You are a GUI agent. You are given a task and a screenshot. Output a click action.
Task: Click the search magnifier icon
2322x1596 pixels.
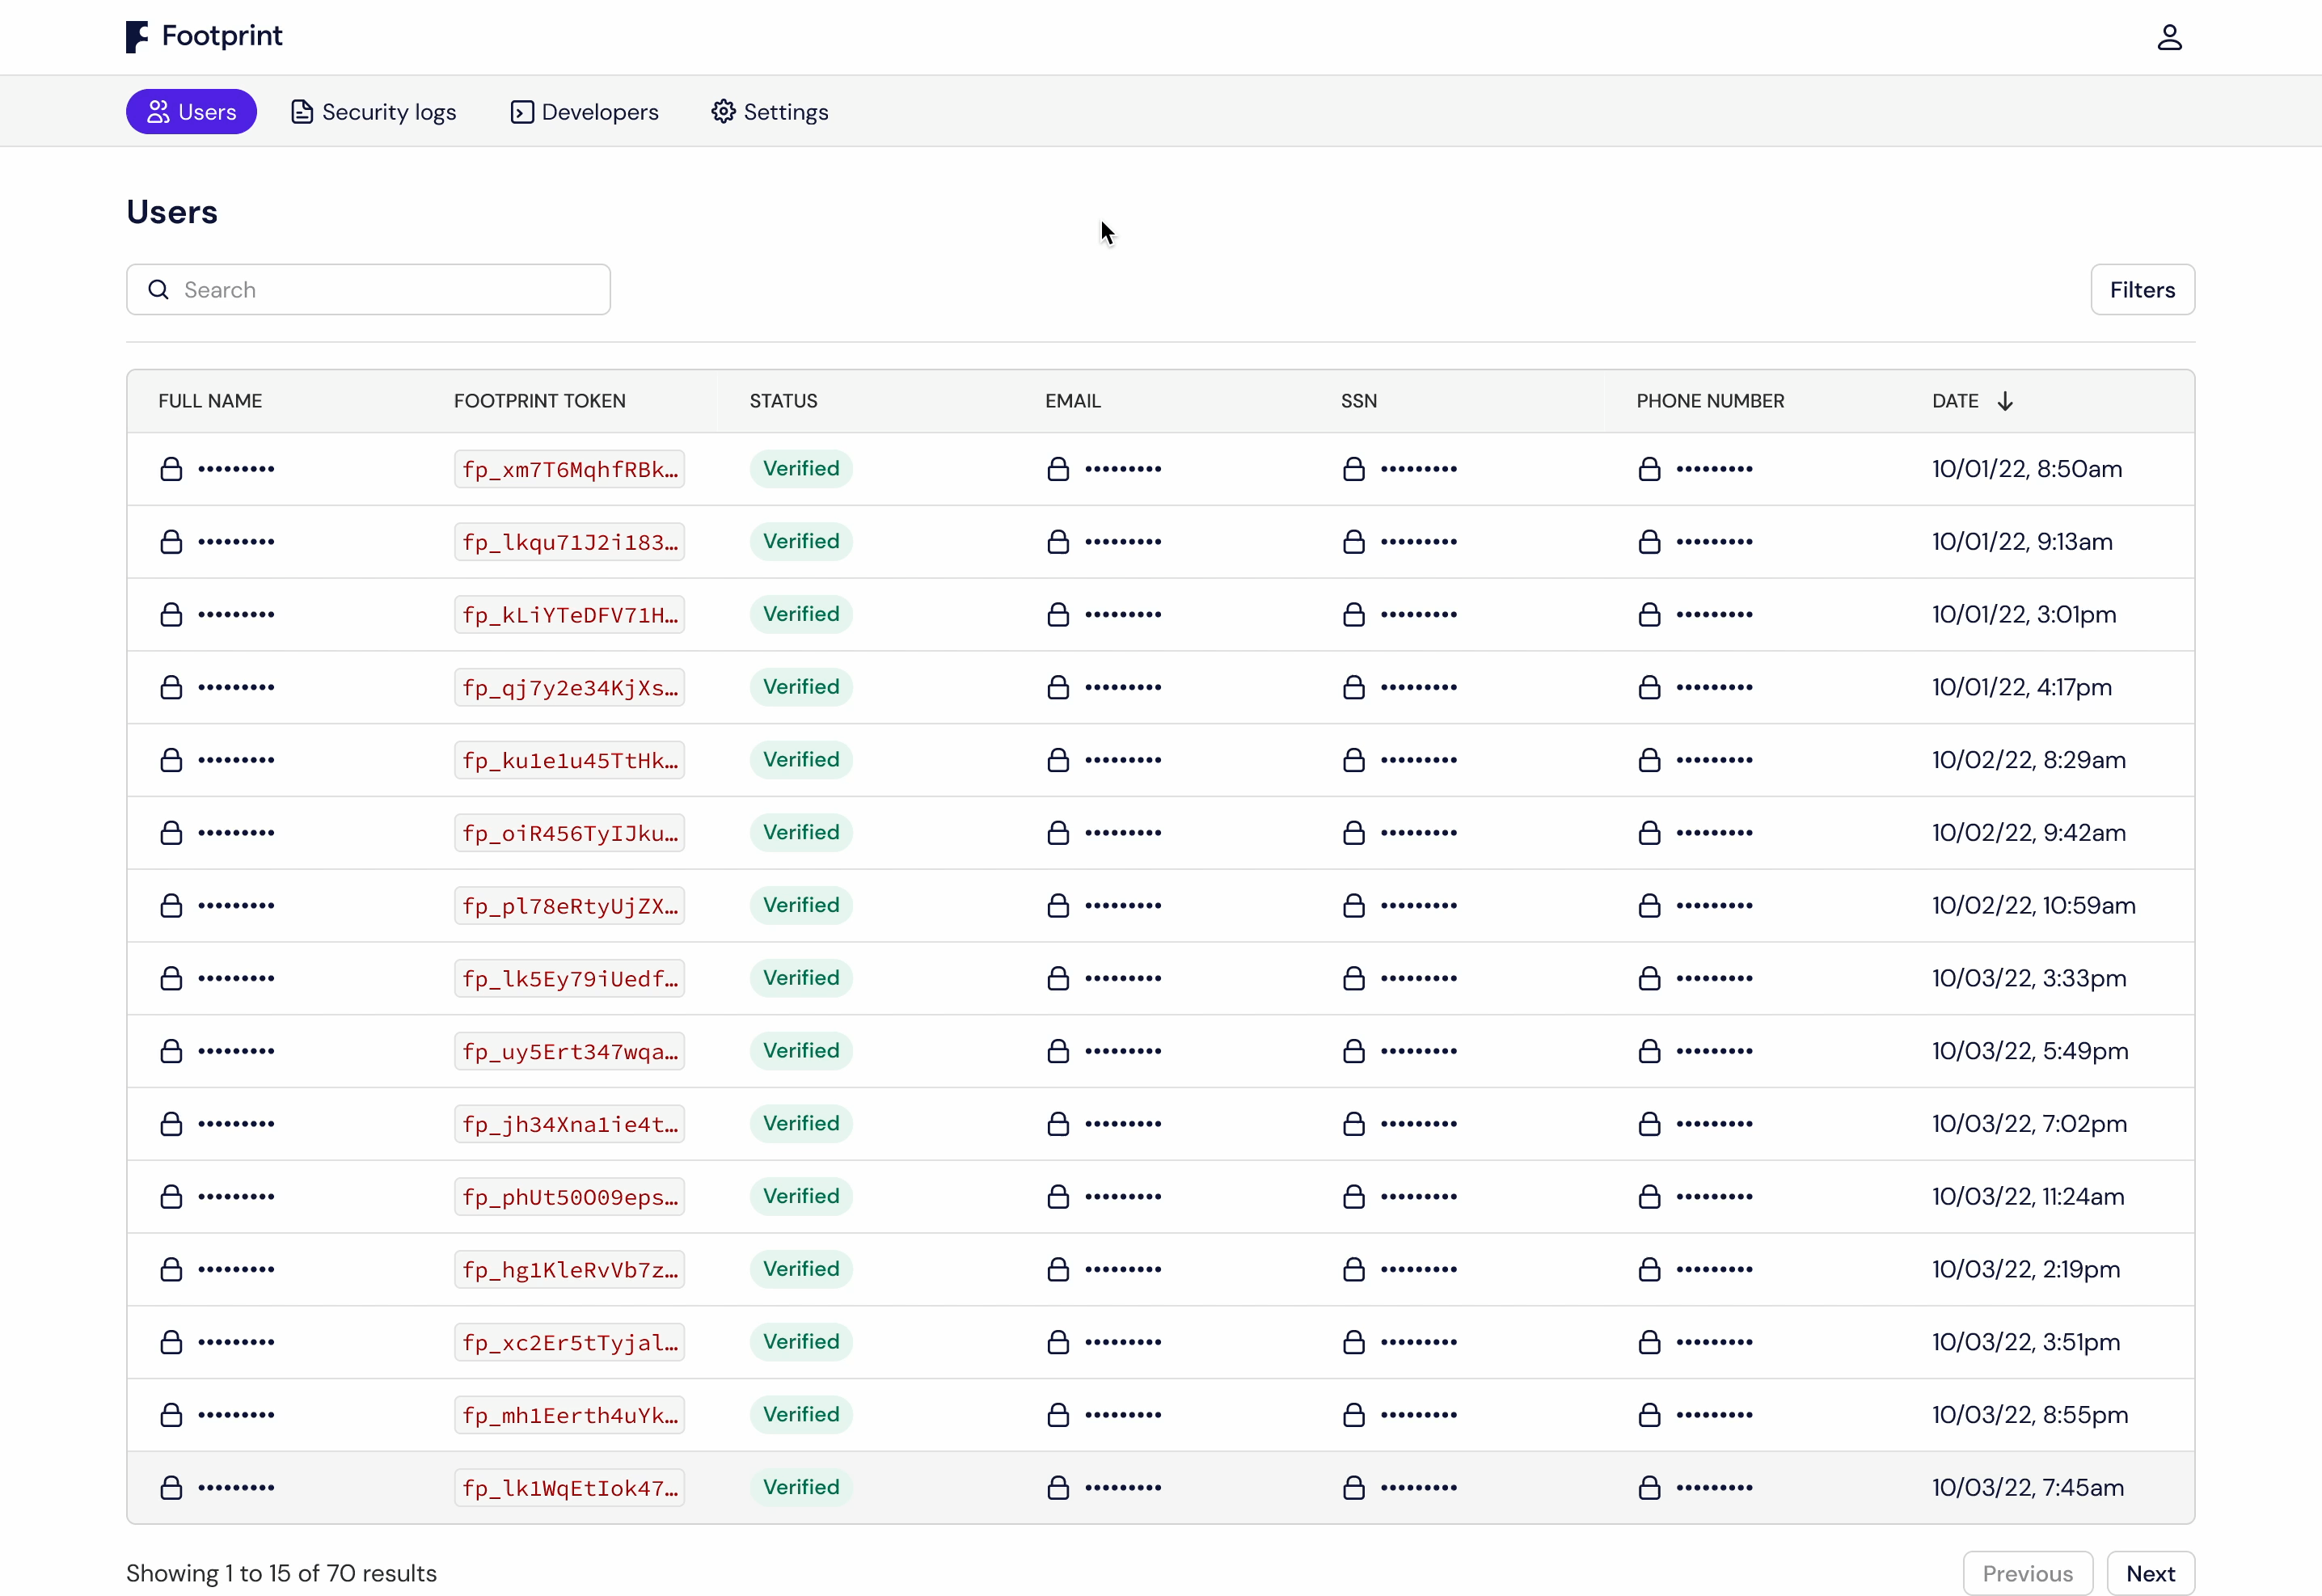[158, 290]
